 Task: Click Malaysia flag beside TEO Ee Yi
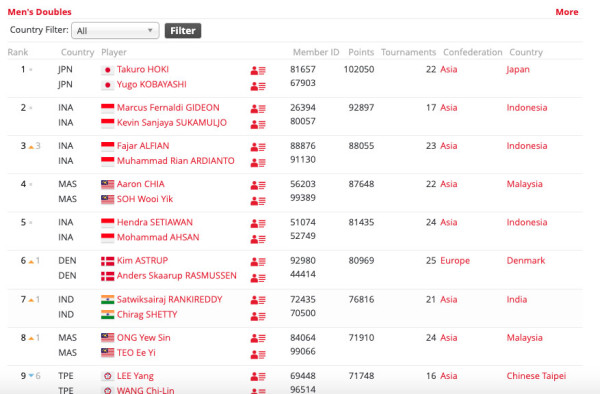coord(108,353)
